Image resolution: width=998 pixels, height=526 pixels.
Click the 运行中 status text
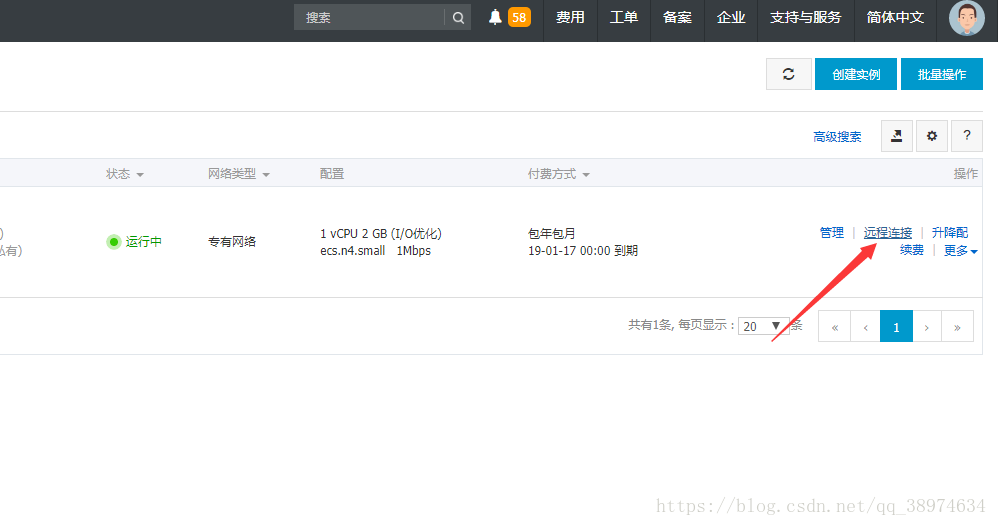[x=143, y=241]
